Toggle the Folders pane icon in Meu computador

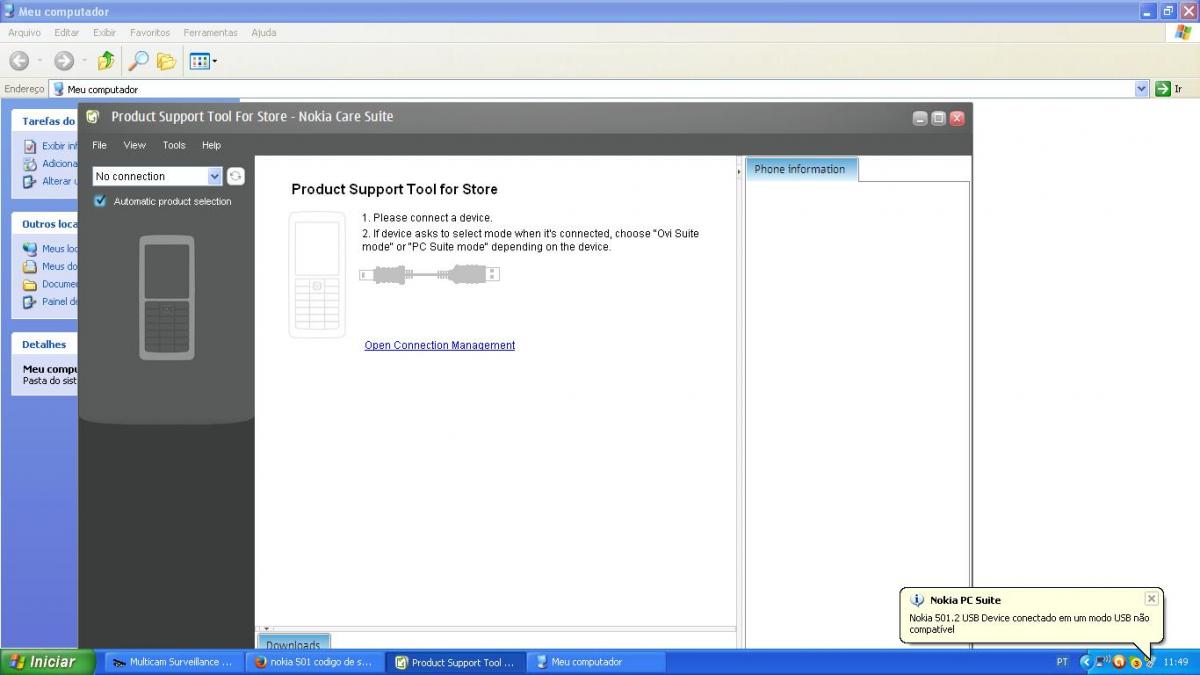click(x=166, y=61)
